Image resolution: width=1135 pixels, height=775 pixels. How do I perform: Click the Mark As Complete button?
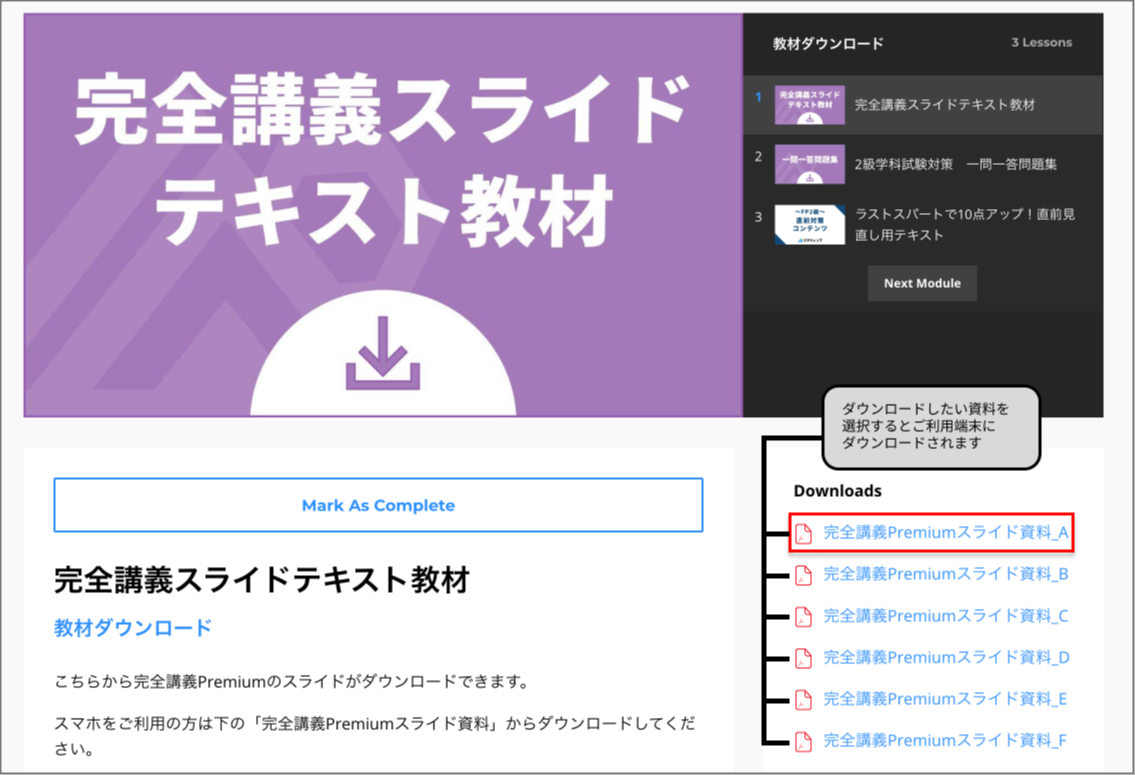pos(378,505)
